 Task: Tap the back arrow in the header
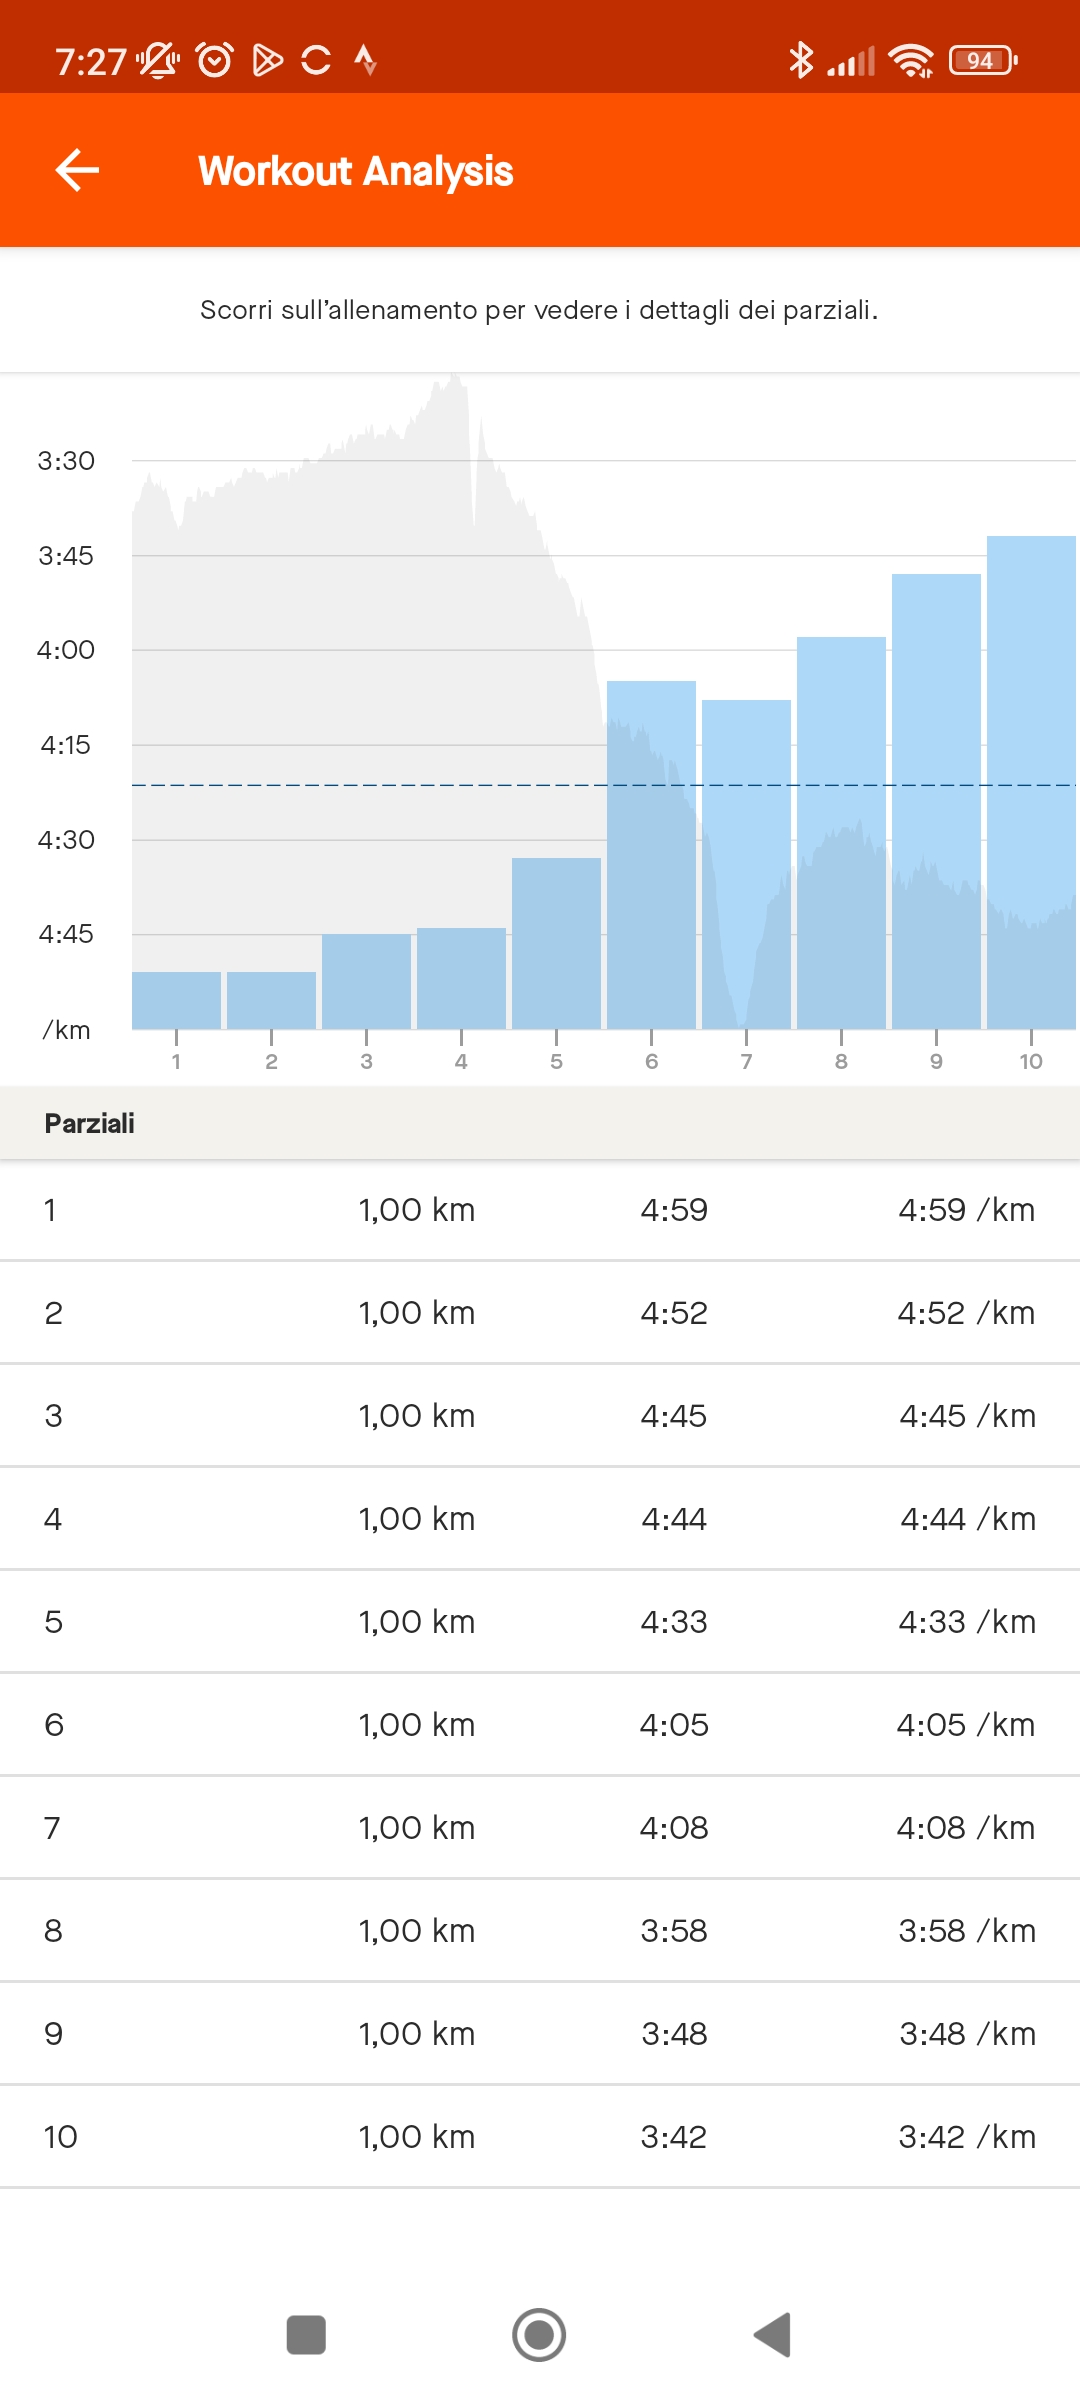point(77,170)
